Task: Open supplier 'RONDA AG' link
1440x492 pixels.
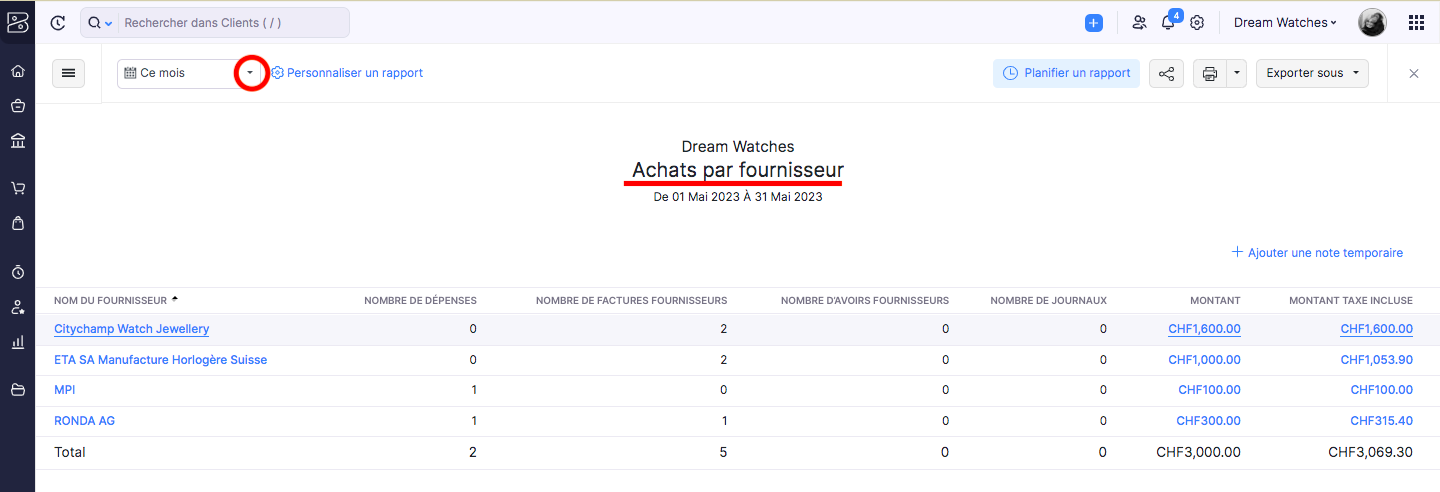Action: [x=84, y=421]
